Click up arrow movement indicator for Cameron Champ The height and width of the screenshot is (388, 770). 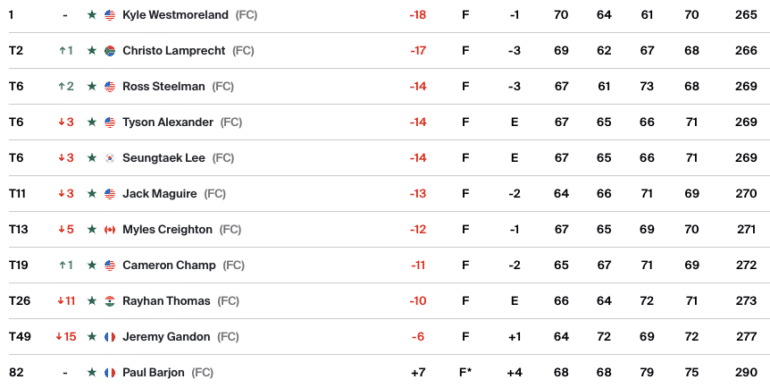62,265
